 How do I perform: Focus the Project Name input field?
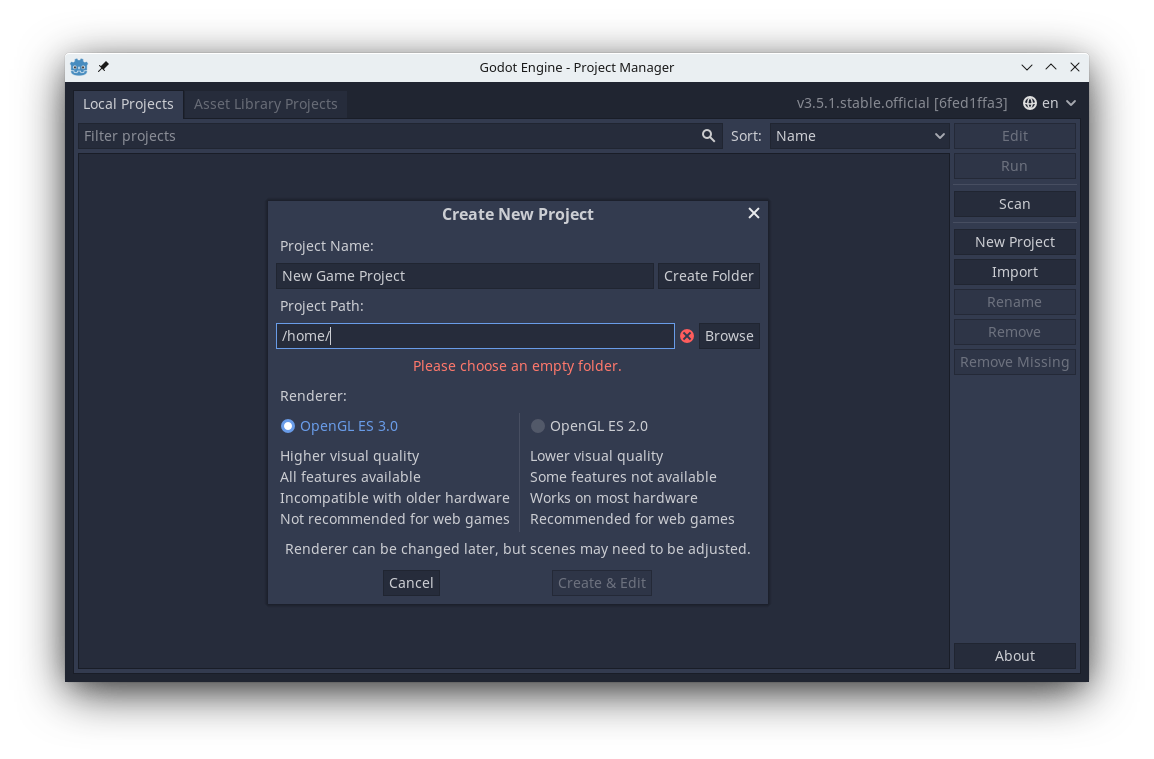click(465, 275)
